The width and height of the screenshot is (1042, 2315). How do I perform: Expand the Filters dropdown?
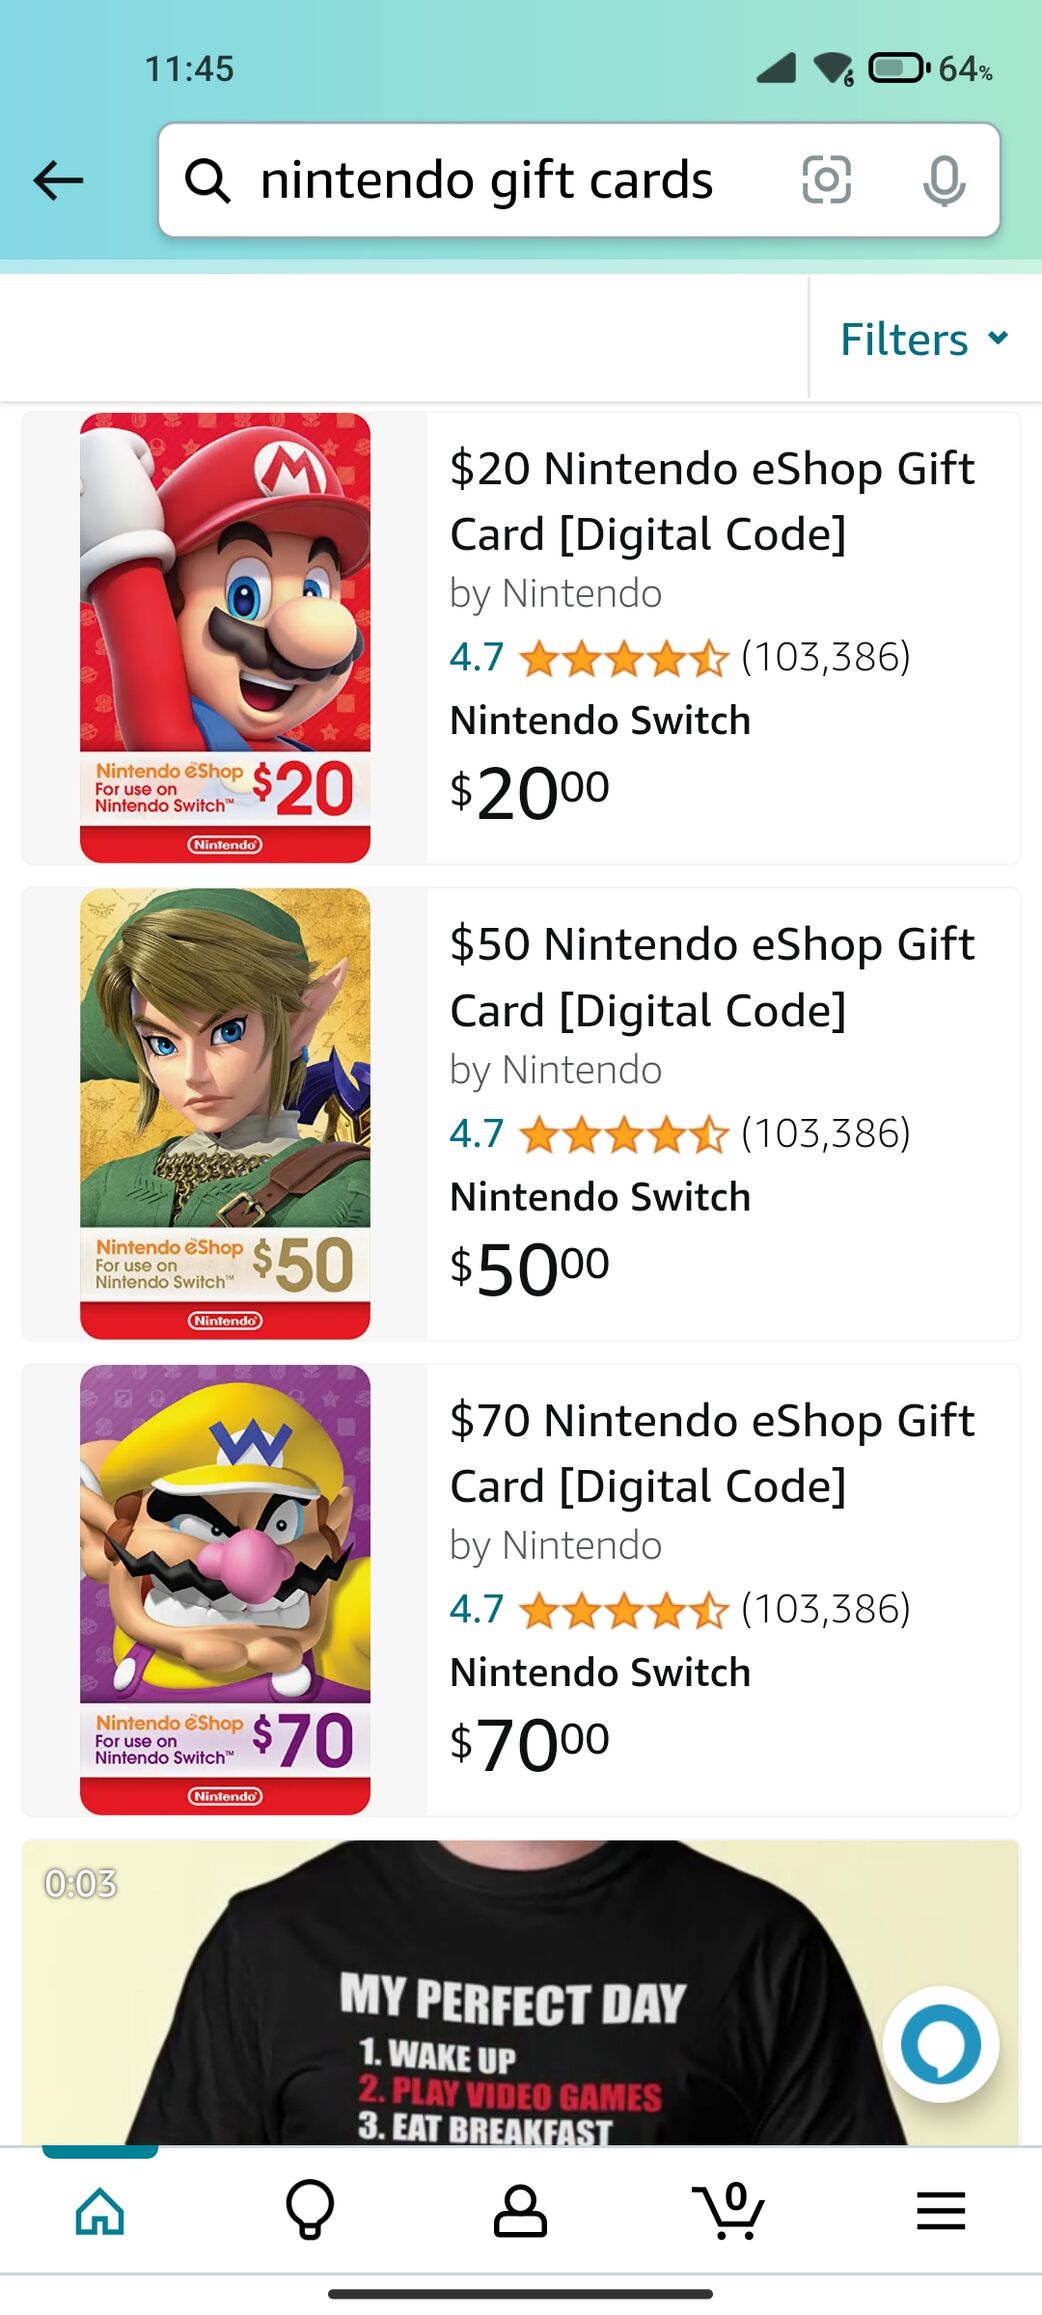[x=924, y=339]
